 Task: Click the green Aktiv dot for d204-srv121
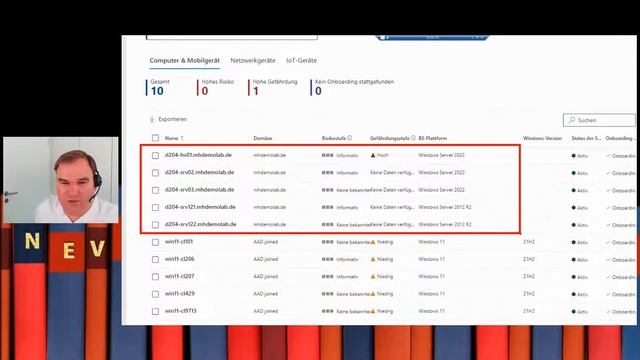click(x=573, y=207)
